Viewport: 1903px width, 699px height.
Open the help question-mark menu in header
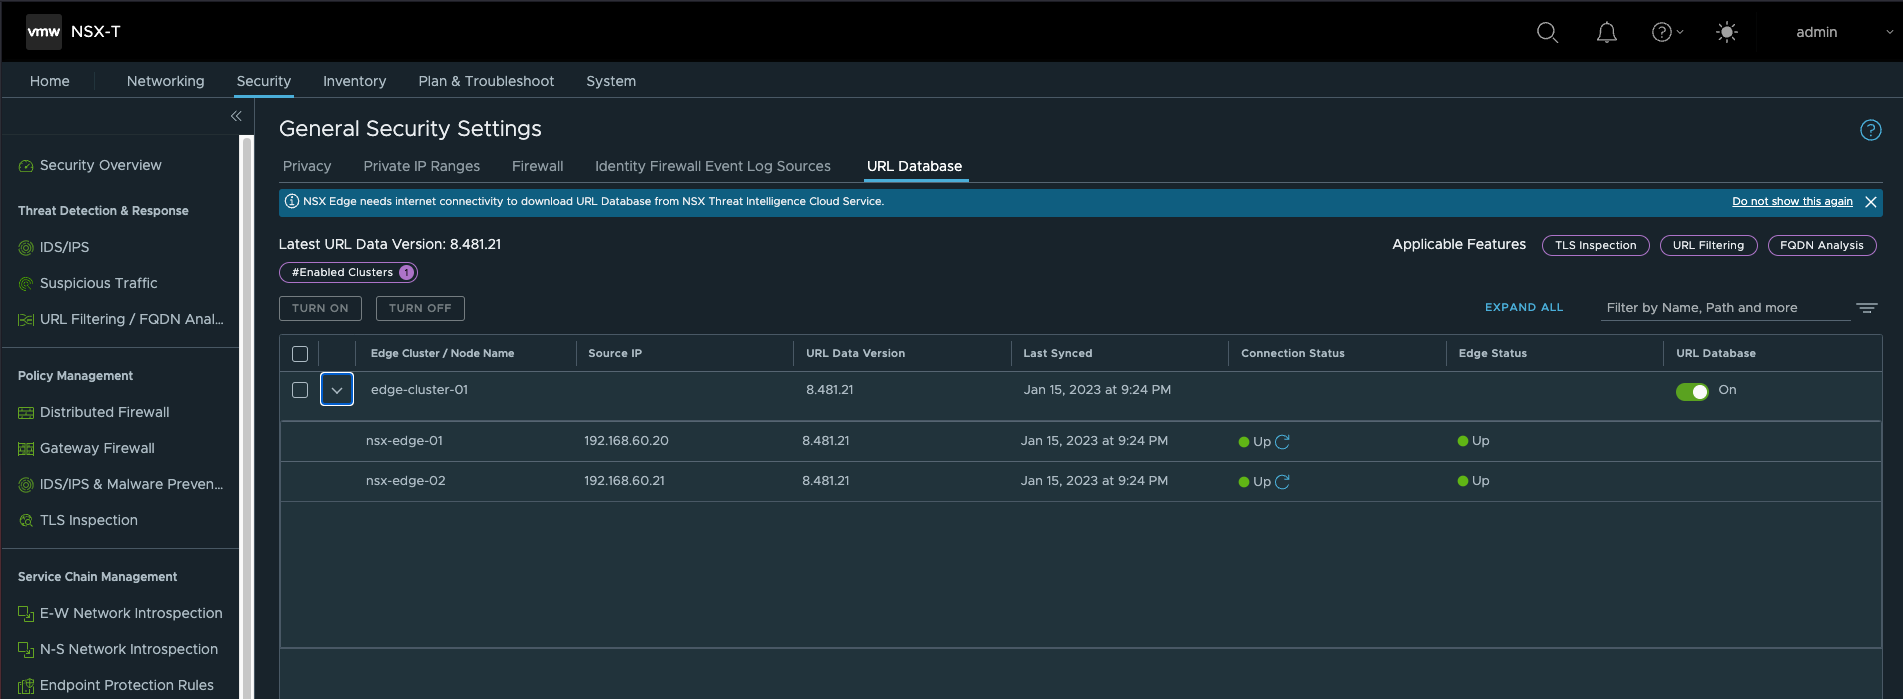pyautogui.click(x=1667, y=32)
